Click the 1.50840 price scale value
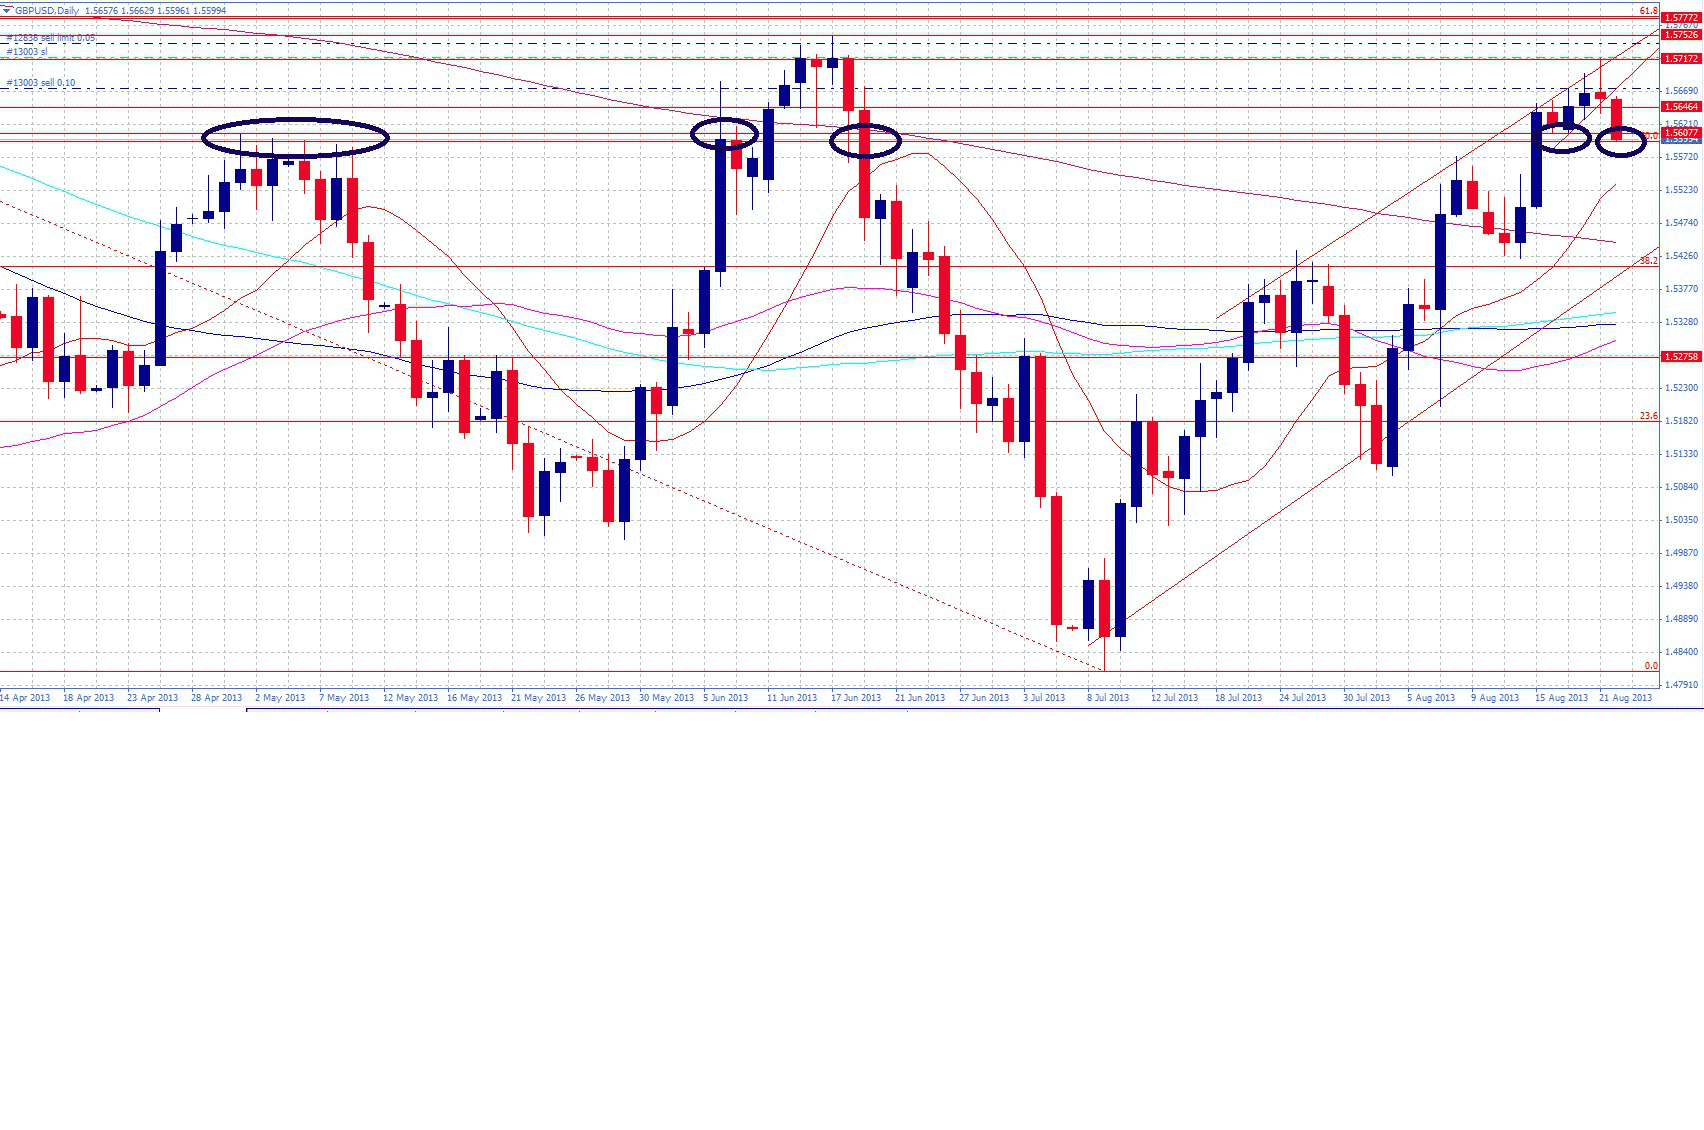1704x1130 pixels. pyautogui.click(x=1682, y=486)
